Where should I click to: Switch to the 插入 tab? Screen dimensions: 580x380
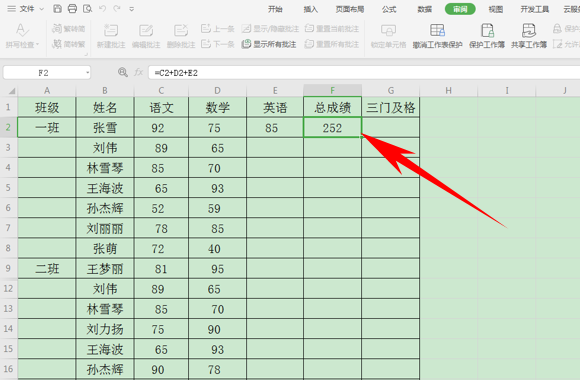(x=311, y=9)
